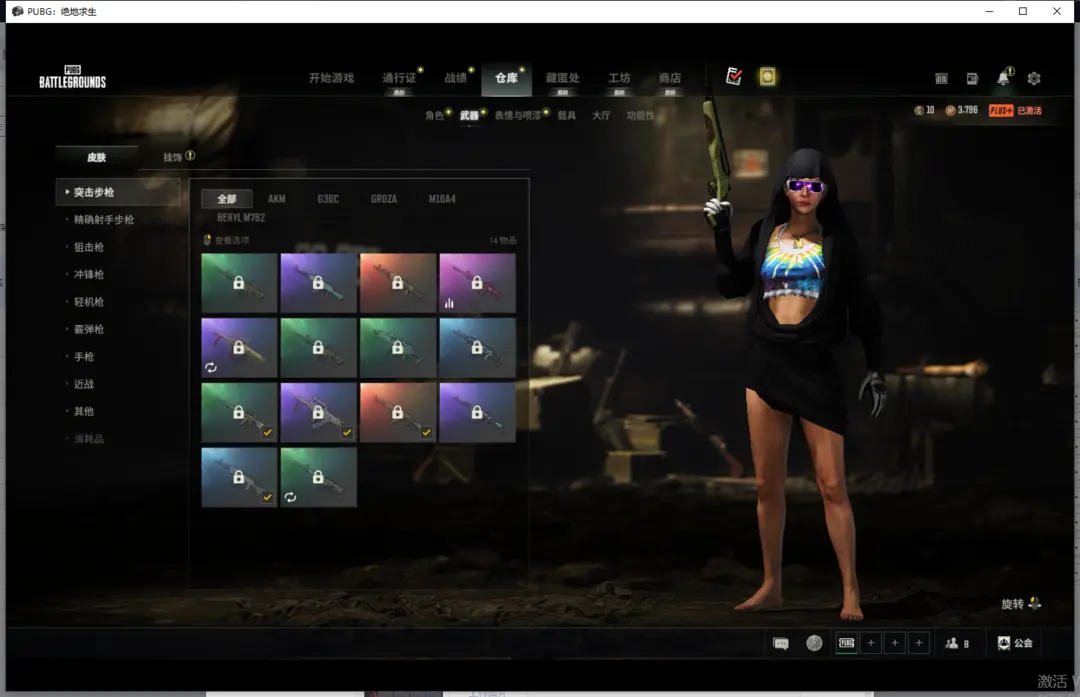Click the last plus slot before friends icon
Image resolution: width=1080 pixels, height=697 pixels.
919,643
